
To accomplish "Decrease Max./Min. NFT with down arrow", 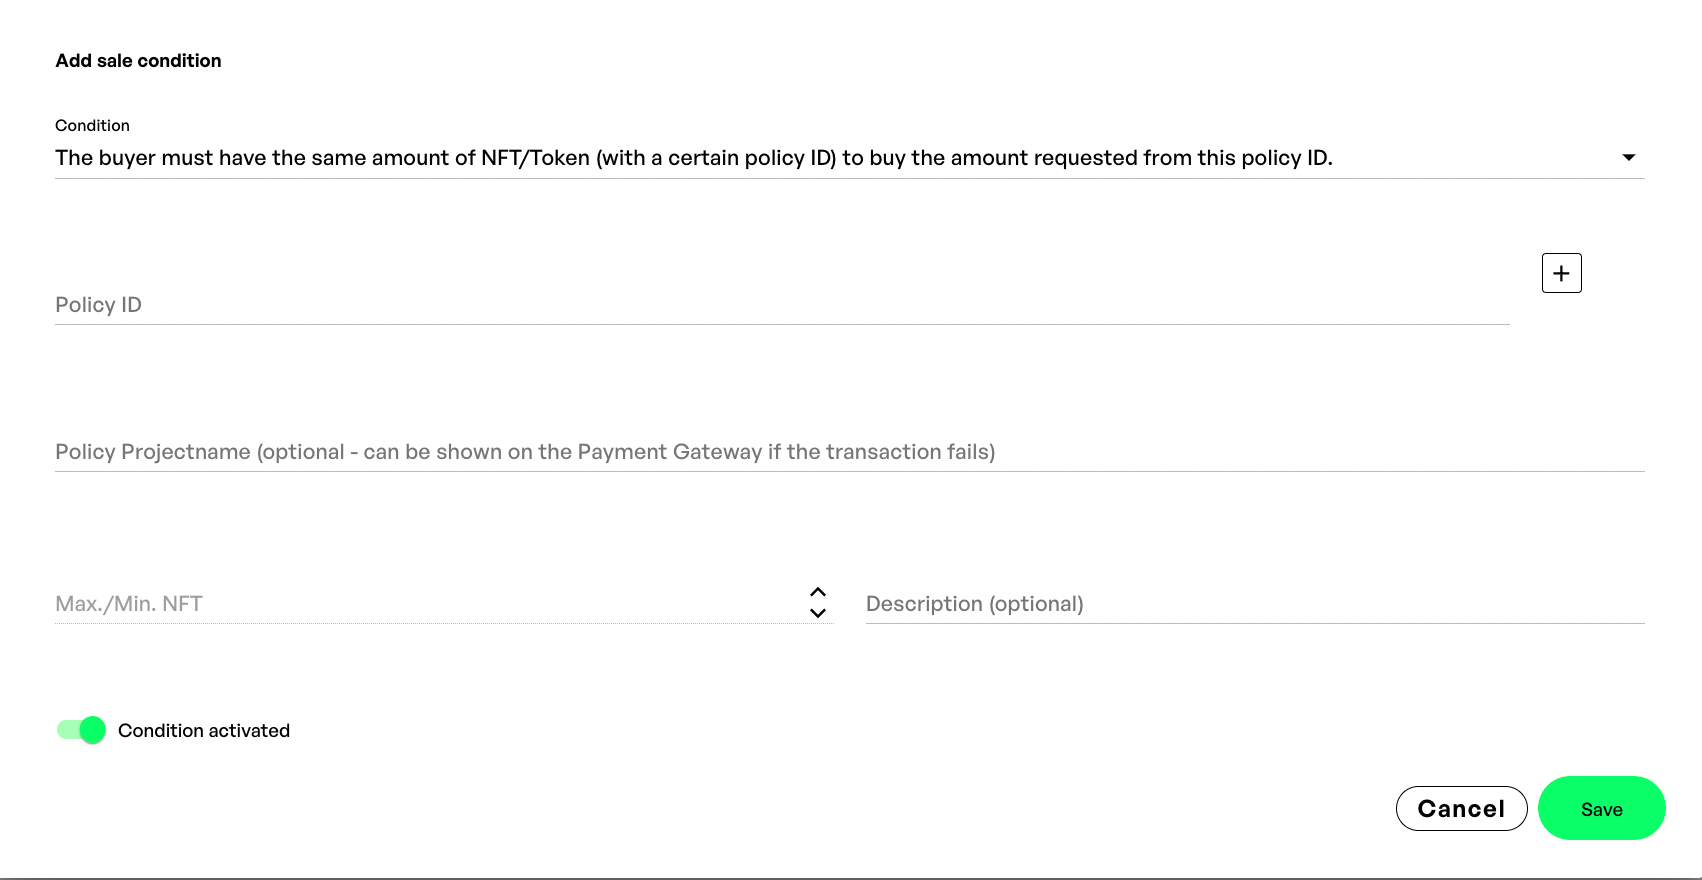I will point(818,613).
